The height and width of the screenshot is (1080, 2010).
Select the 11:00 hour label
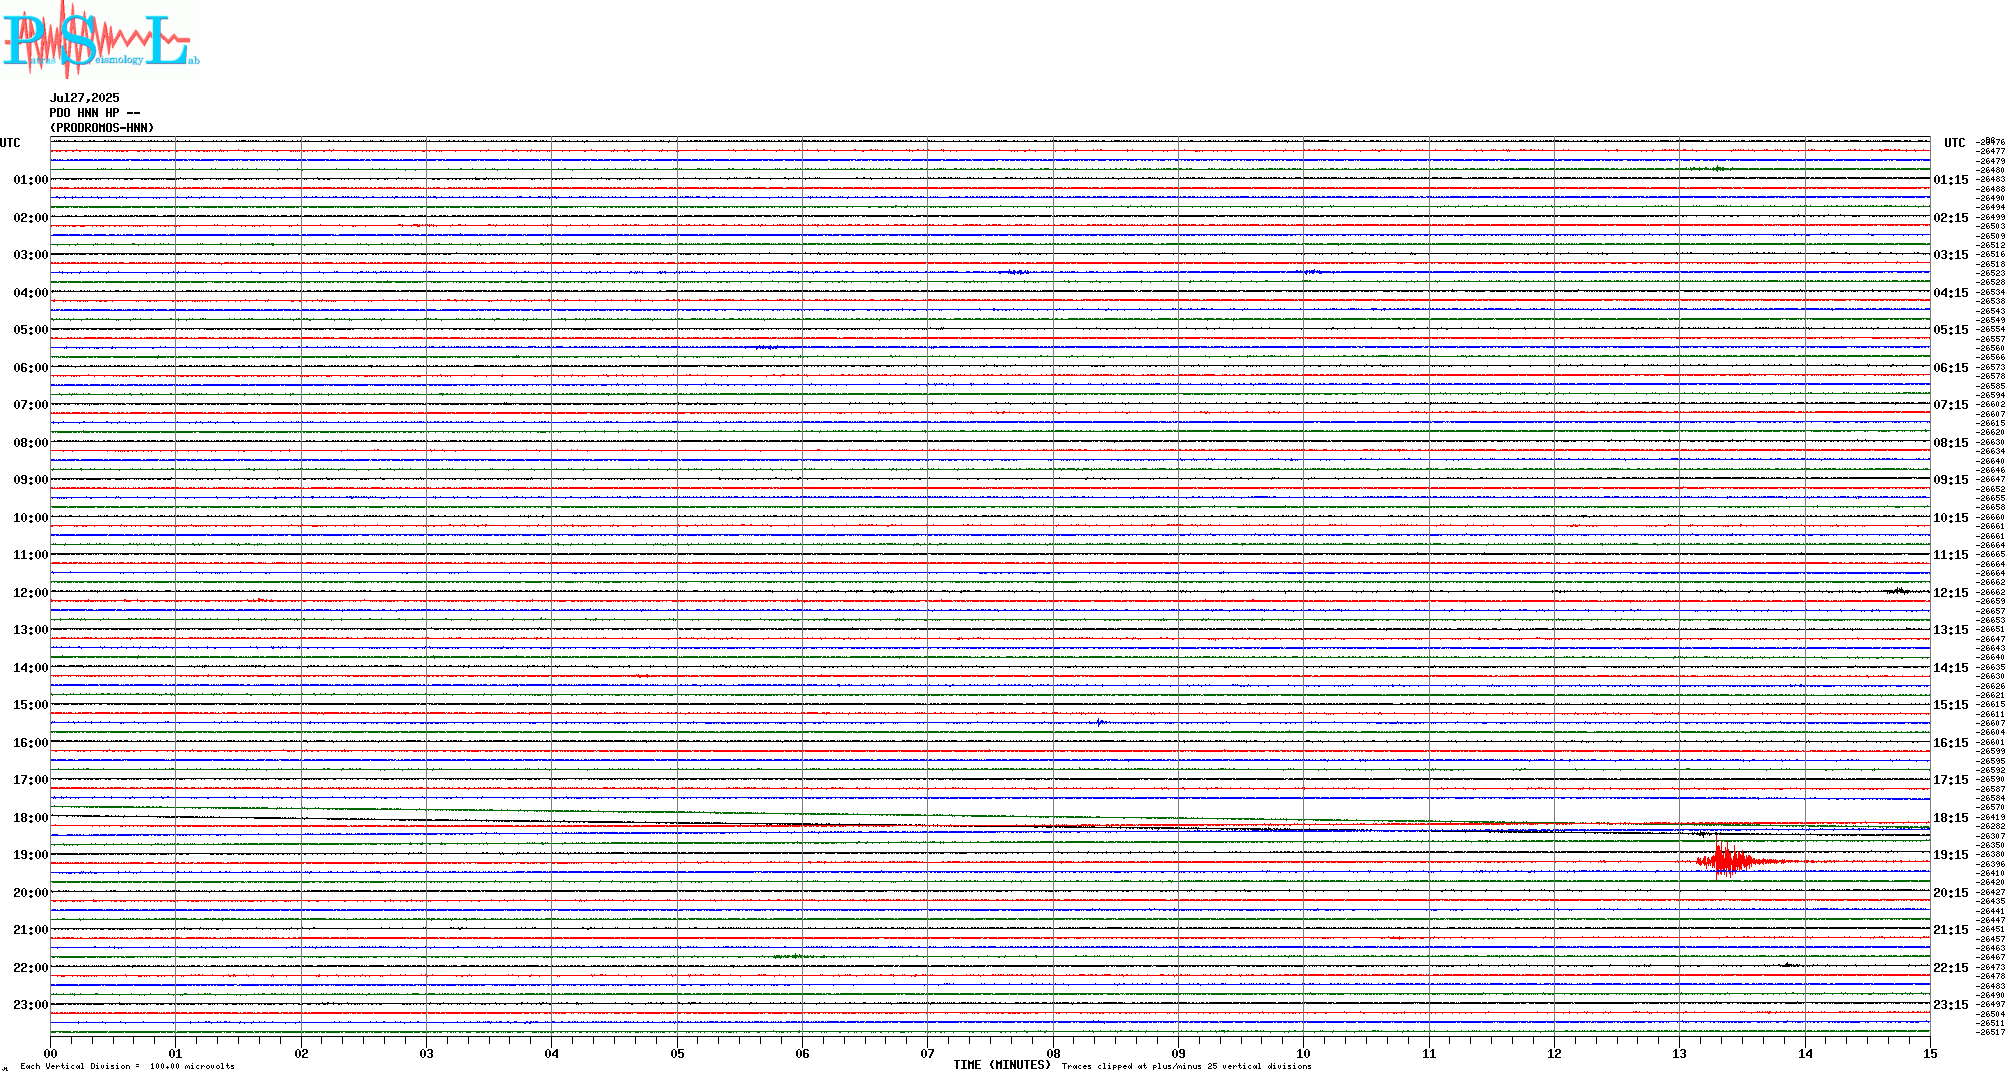(31, 555)
